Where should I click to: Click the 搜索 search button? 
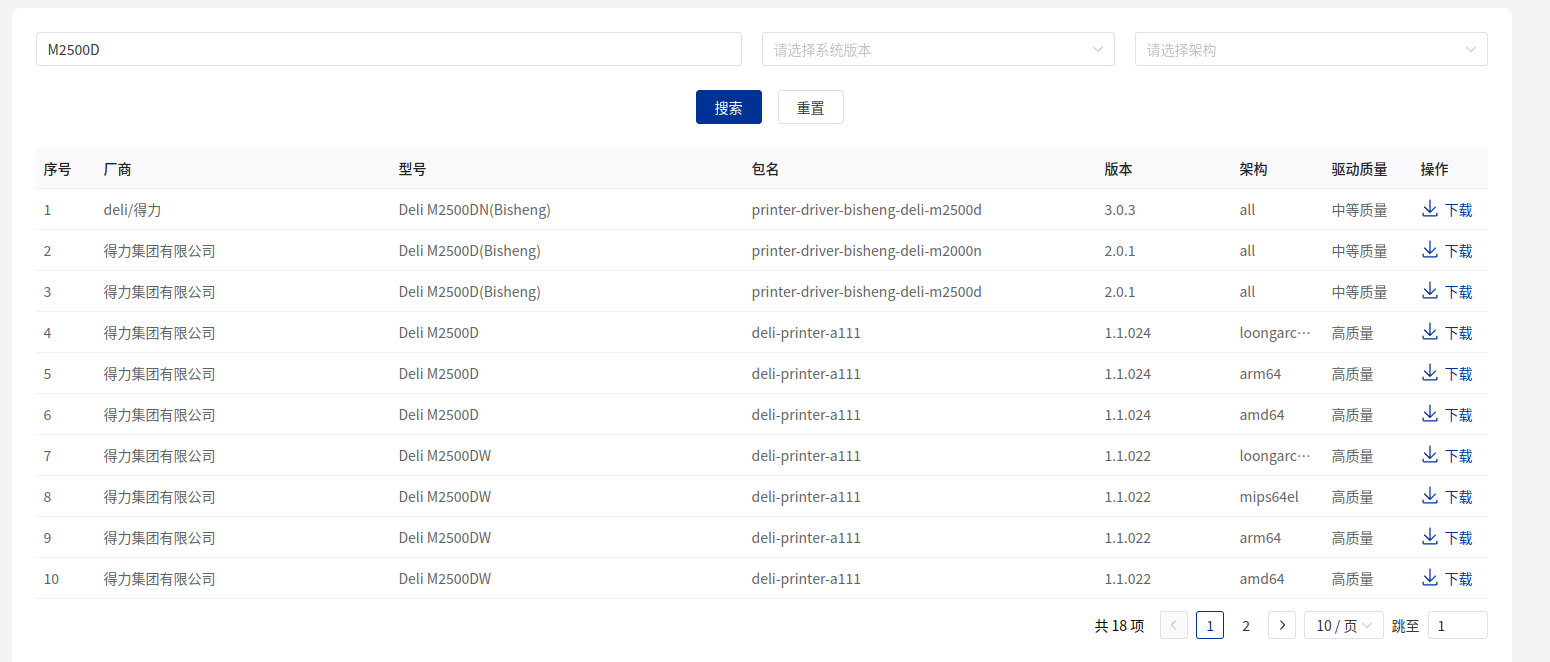point(729,107)
